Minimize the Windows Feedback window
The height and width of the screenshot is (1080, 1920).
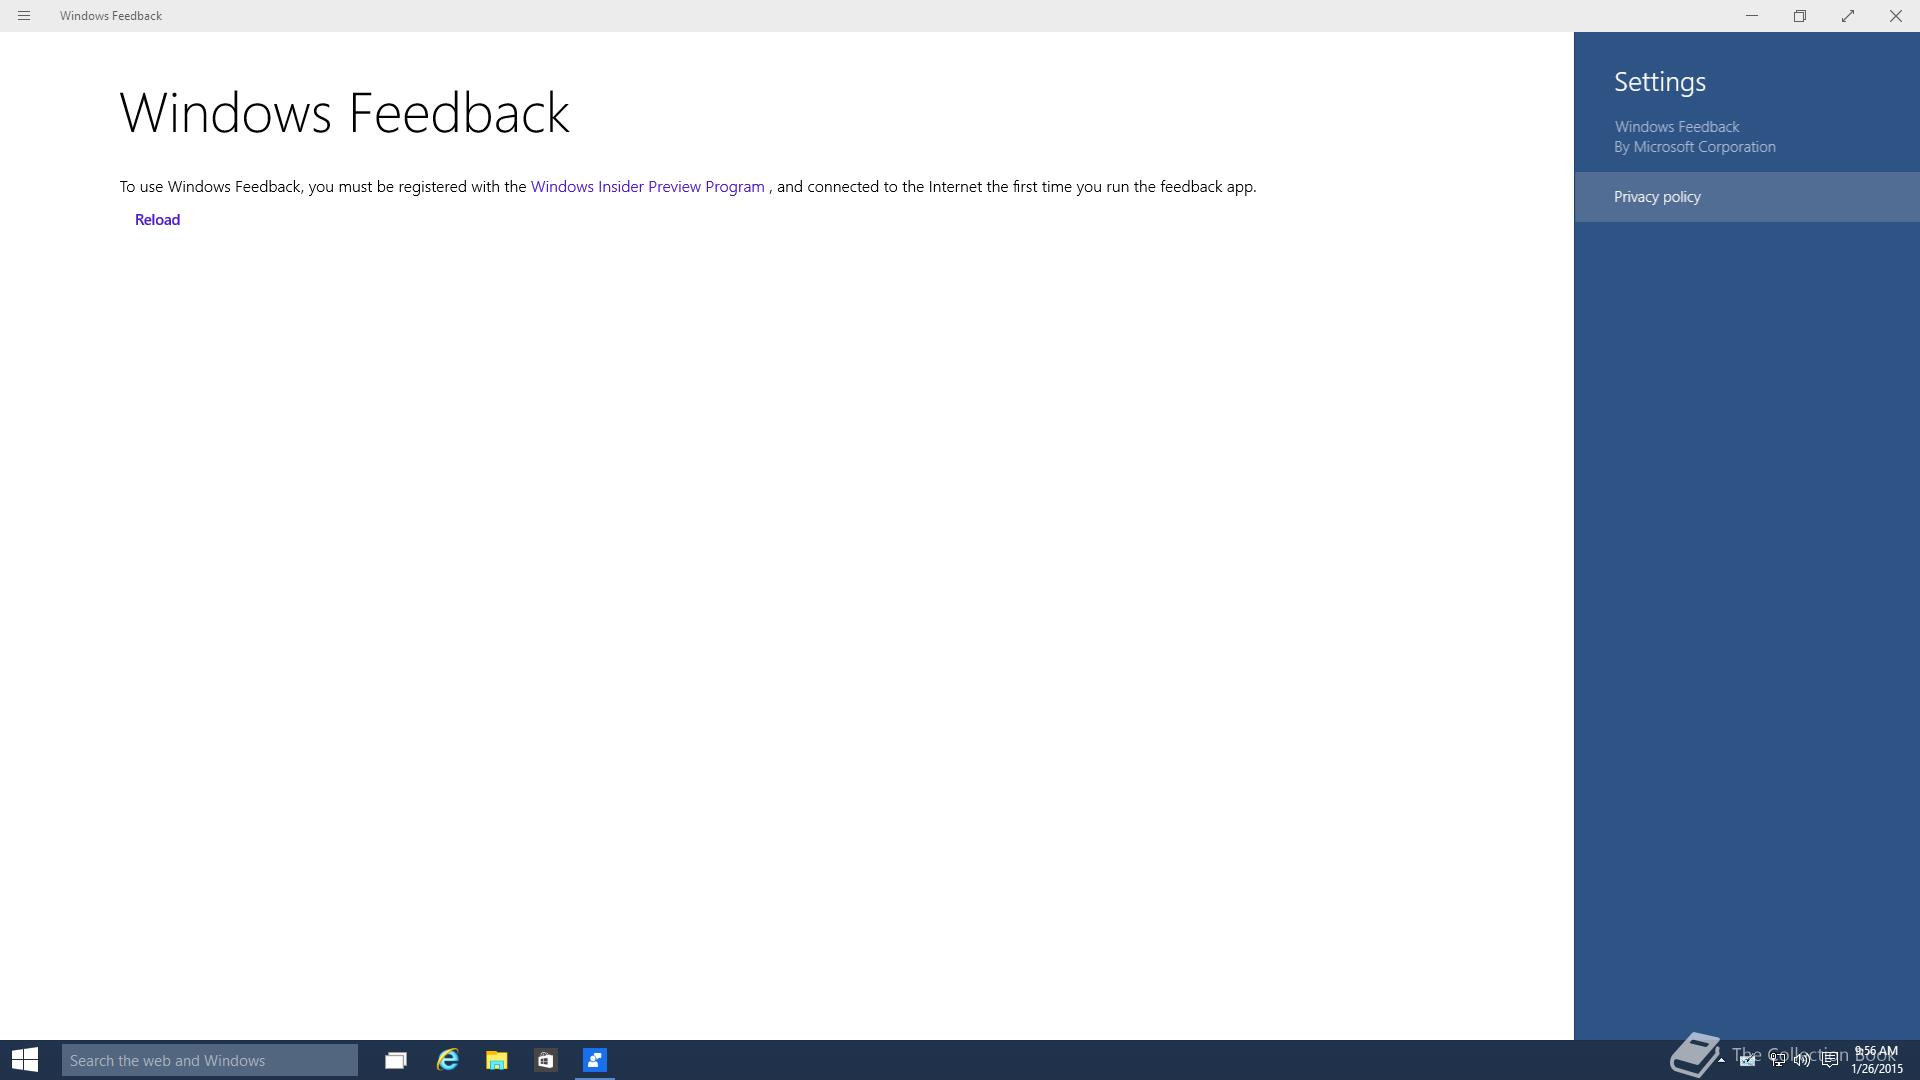(x=1752, y=16)
